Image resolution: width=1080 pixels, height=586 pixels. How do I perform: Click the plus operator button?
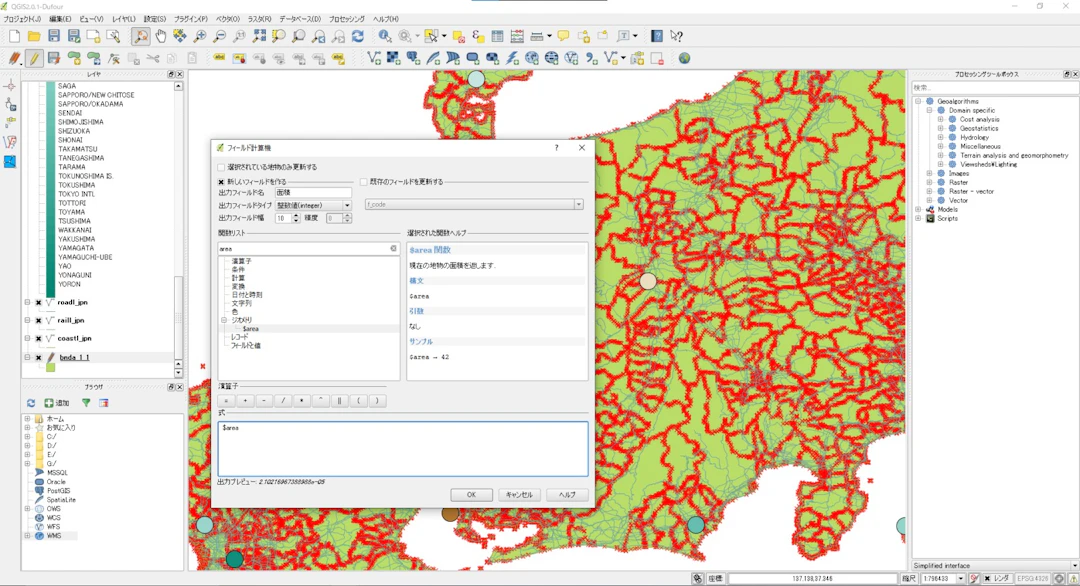click(245, 401)
